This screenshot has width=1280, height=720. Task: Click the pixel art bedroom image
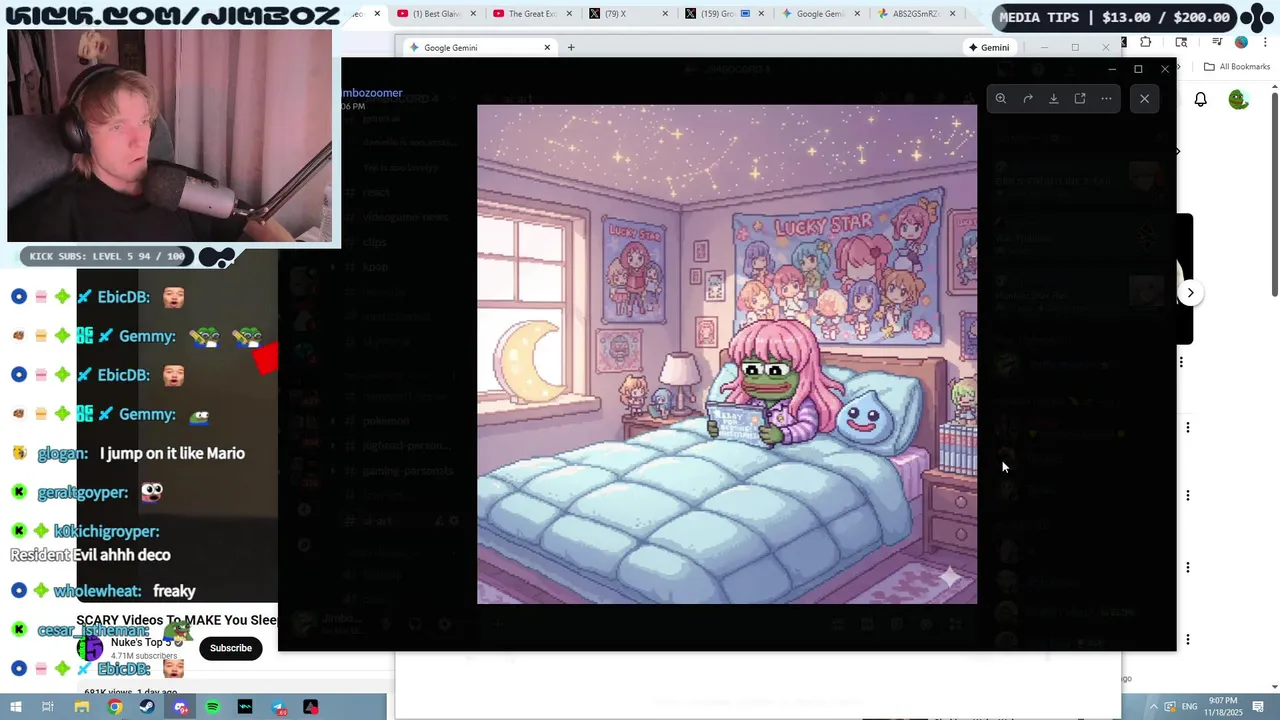coord(727,354)
